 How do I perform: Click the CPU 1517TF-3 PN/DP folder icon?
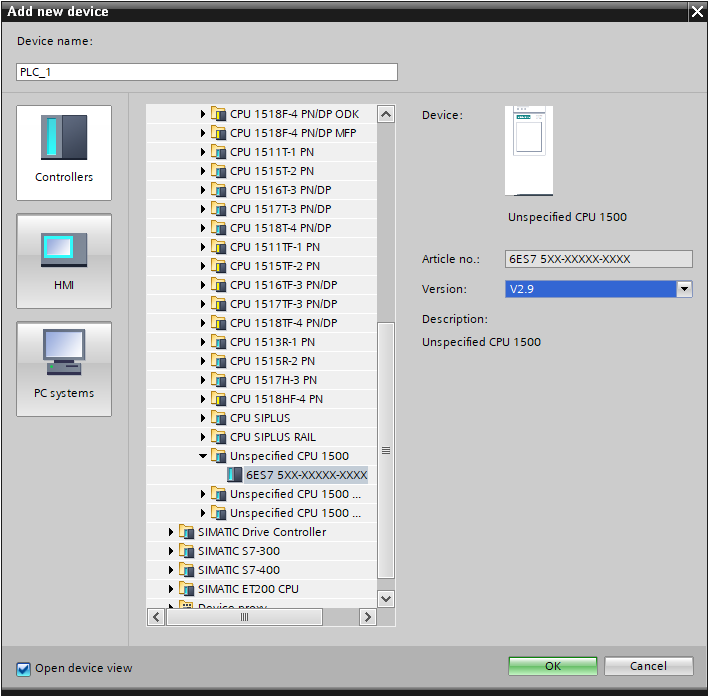[218, 303]
